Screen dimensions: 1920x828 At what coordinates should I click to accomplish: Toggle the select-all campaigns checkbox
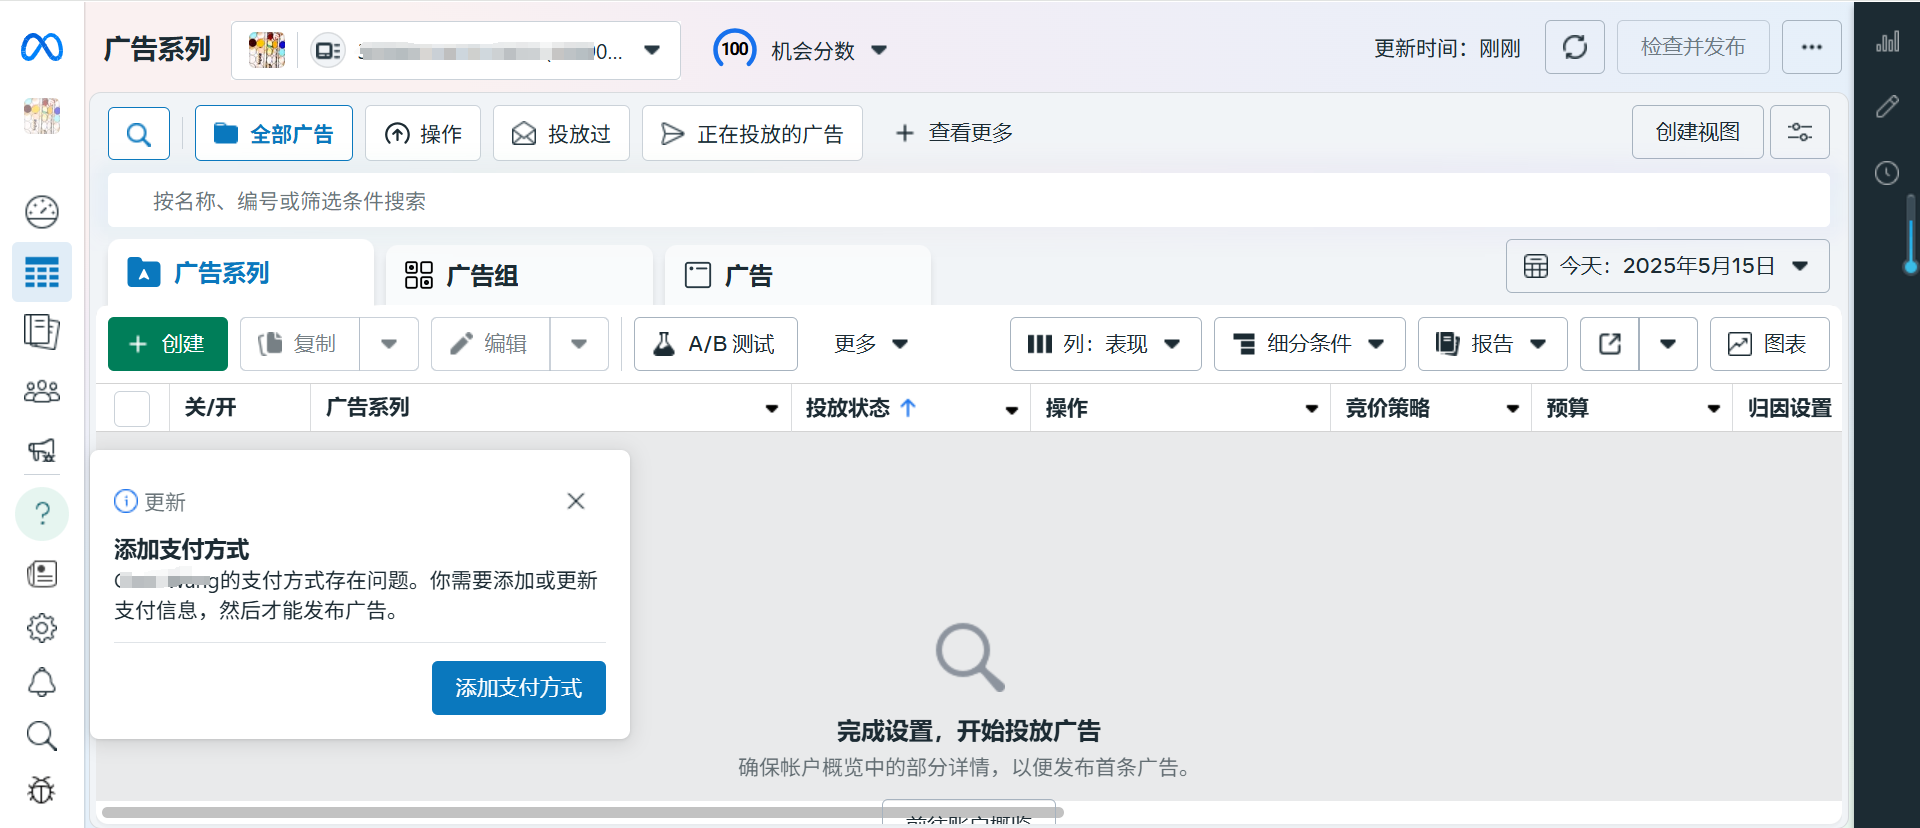tap(132, 408)
